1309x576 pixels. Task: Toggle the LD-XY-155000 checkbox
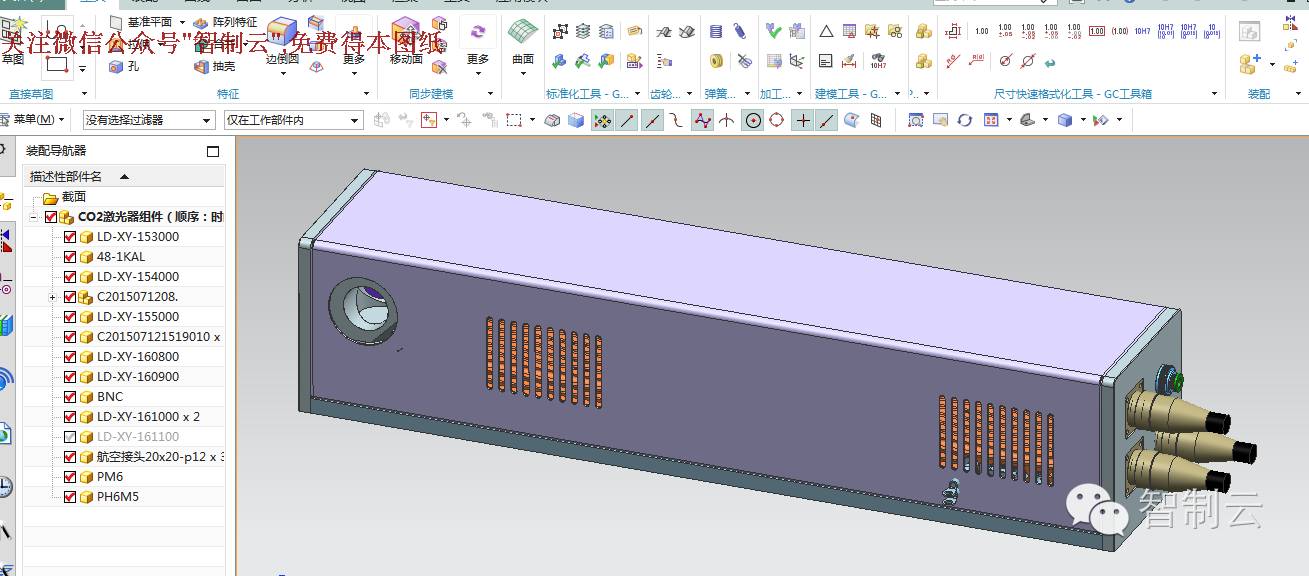click(70, 317)
